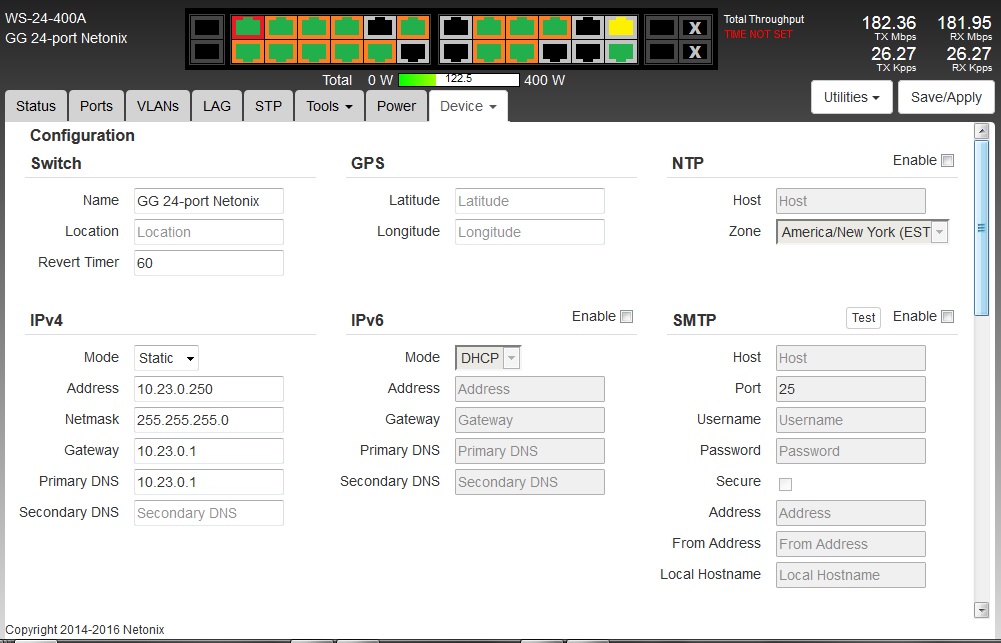
Task: Select the lower X-marked SFP port
Action: coord(694,51)
